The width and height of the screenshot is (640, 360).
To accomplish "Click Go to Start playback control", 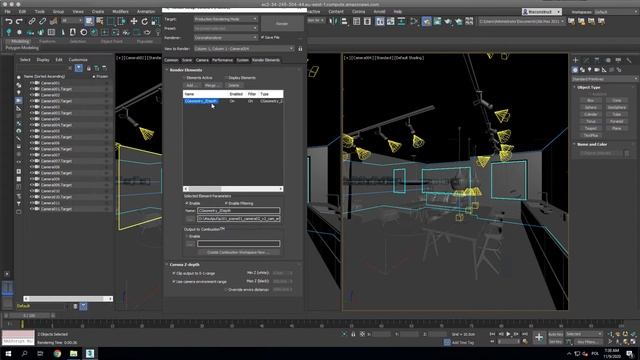I will click(492, 334).
